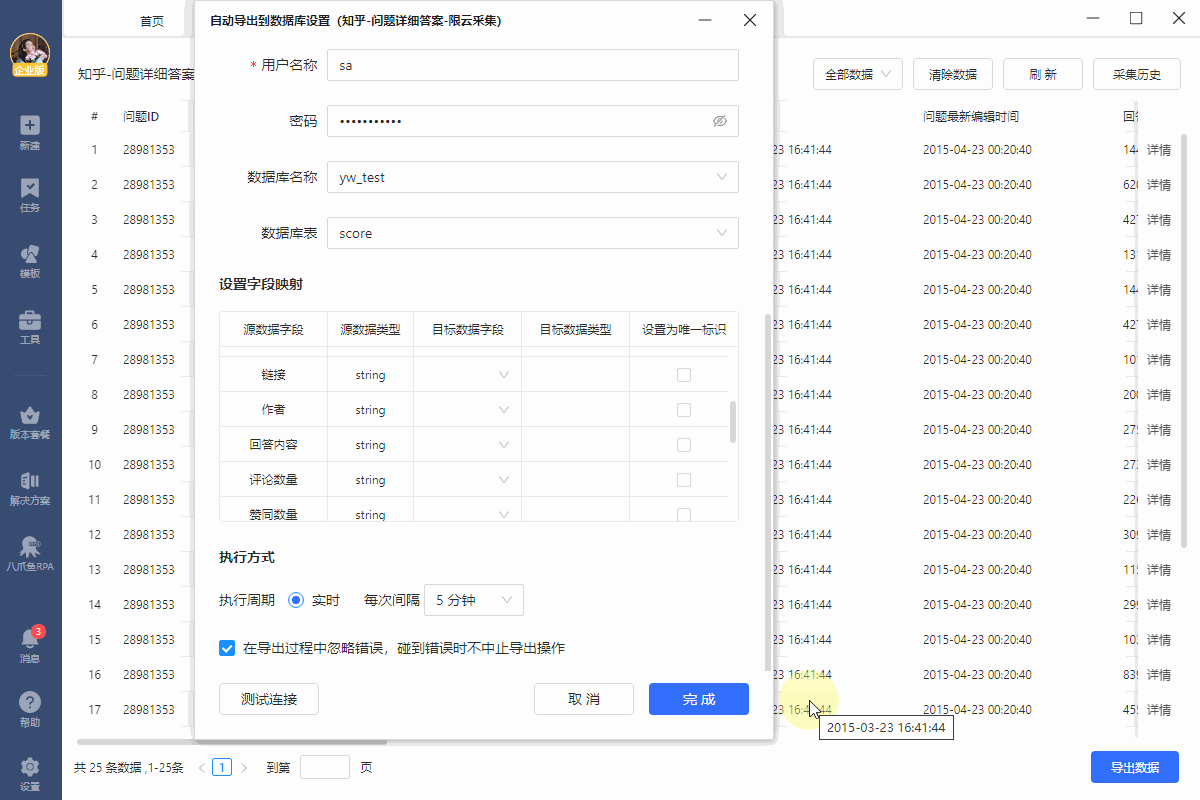1200x800 pixels.
Task: Click the blue 完成 button
Action: click(698, 699)
